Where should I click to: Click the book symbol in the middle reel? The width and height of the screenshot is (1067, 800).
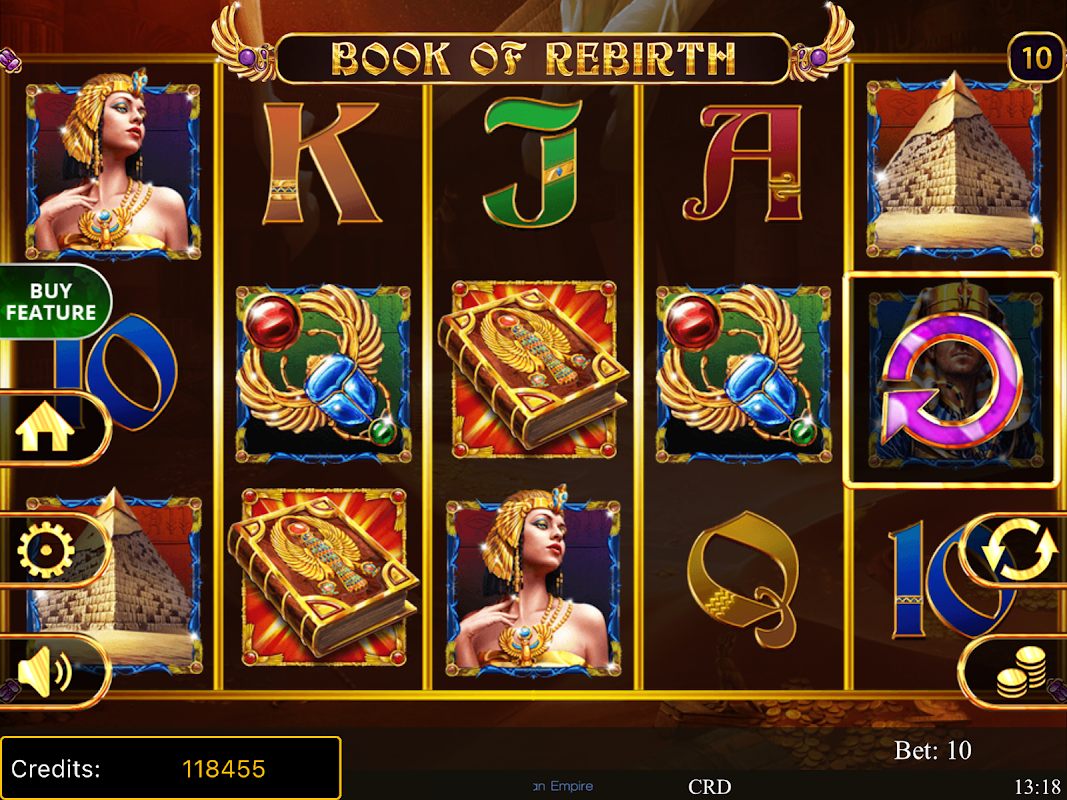(x=534, y=368)
